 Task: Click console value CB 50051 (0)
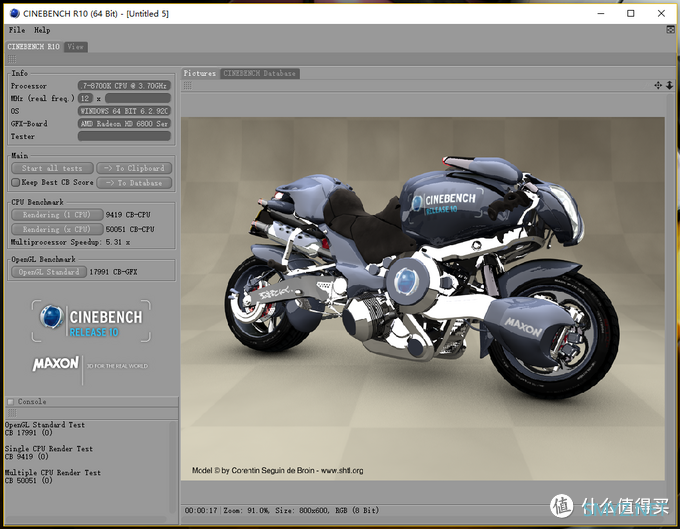(x=29, y=480)
